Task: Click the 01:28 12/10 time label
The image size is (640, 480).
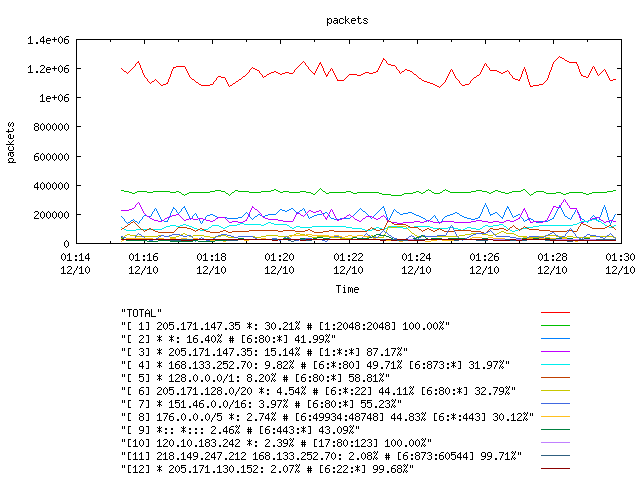Action: click(x=552, y=264)
